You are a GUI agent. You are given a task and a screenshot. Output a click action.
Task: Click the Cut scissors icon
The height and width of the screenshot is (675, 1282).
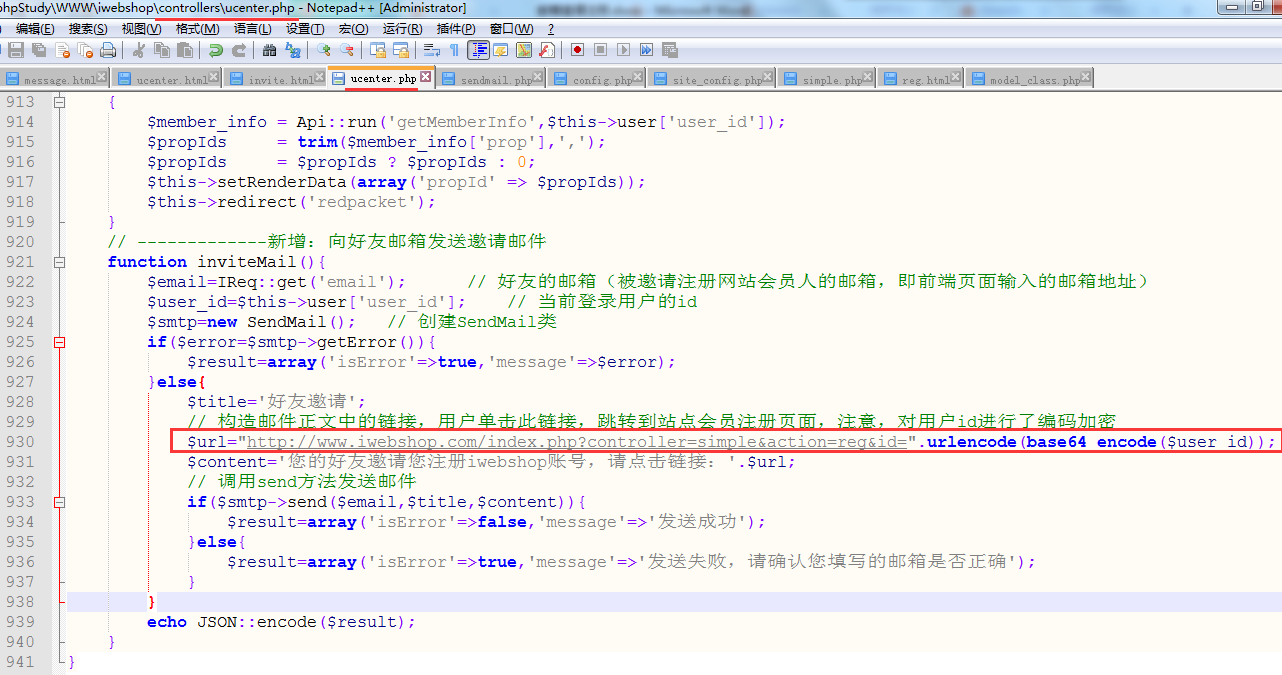(139, 50)
